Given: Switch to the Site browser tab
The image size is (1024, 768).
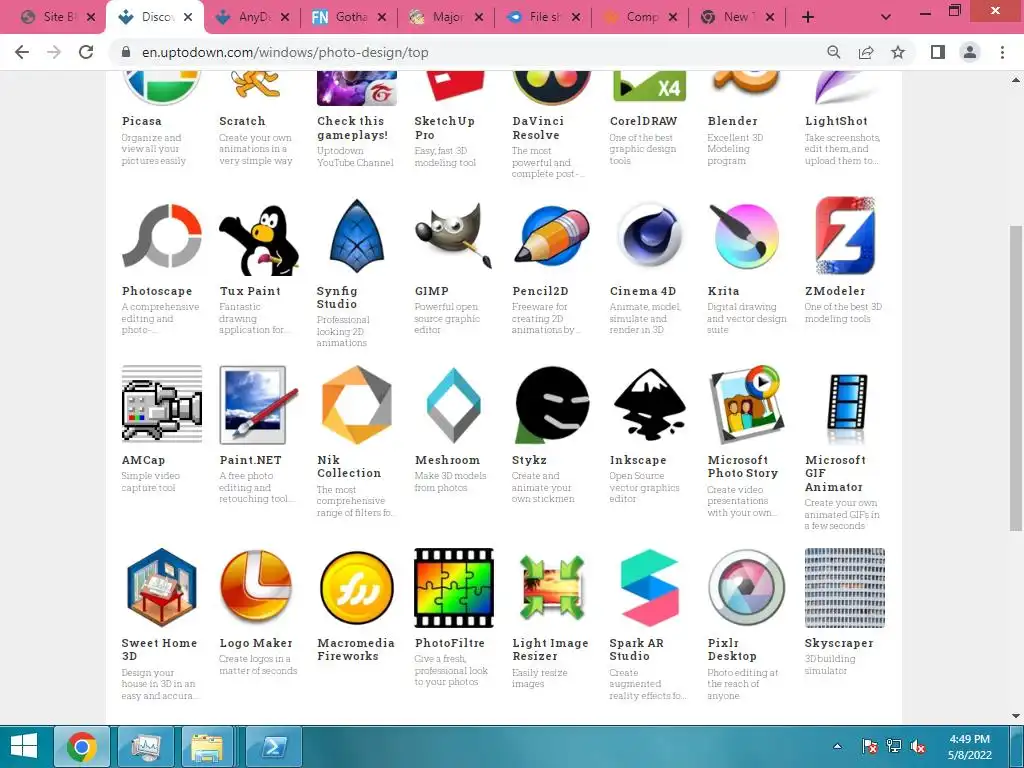Looking at the screenshot, I should click(57, 17).
